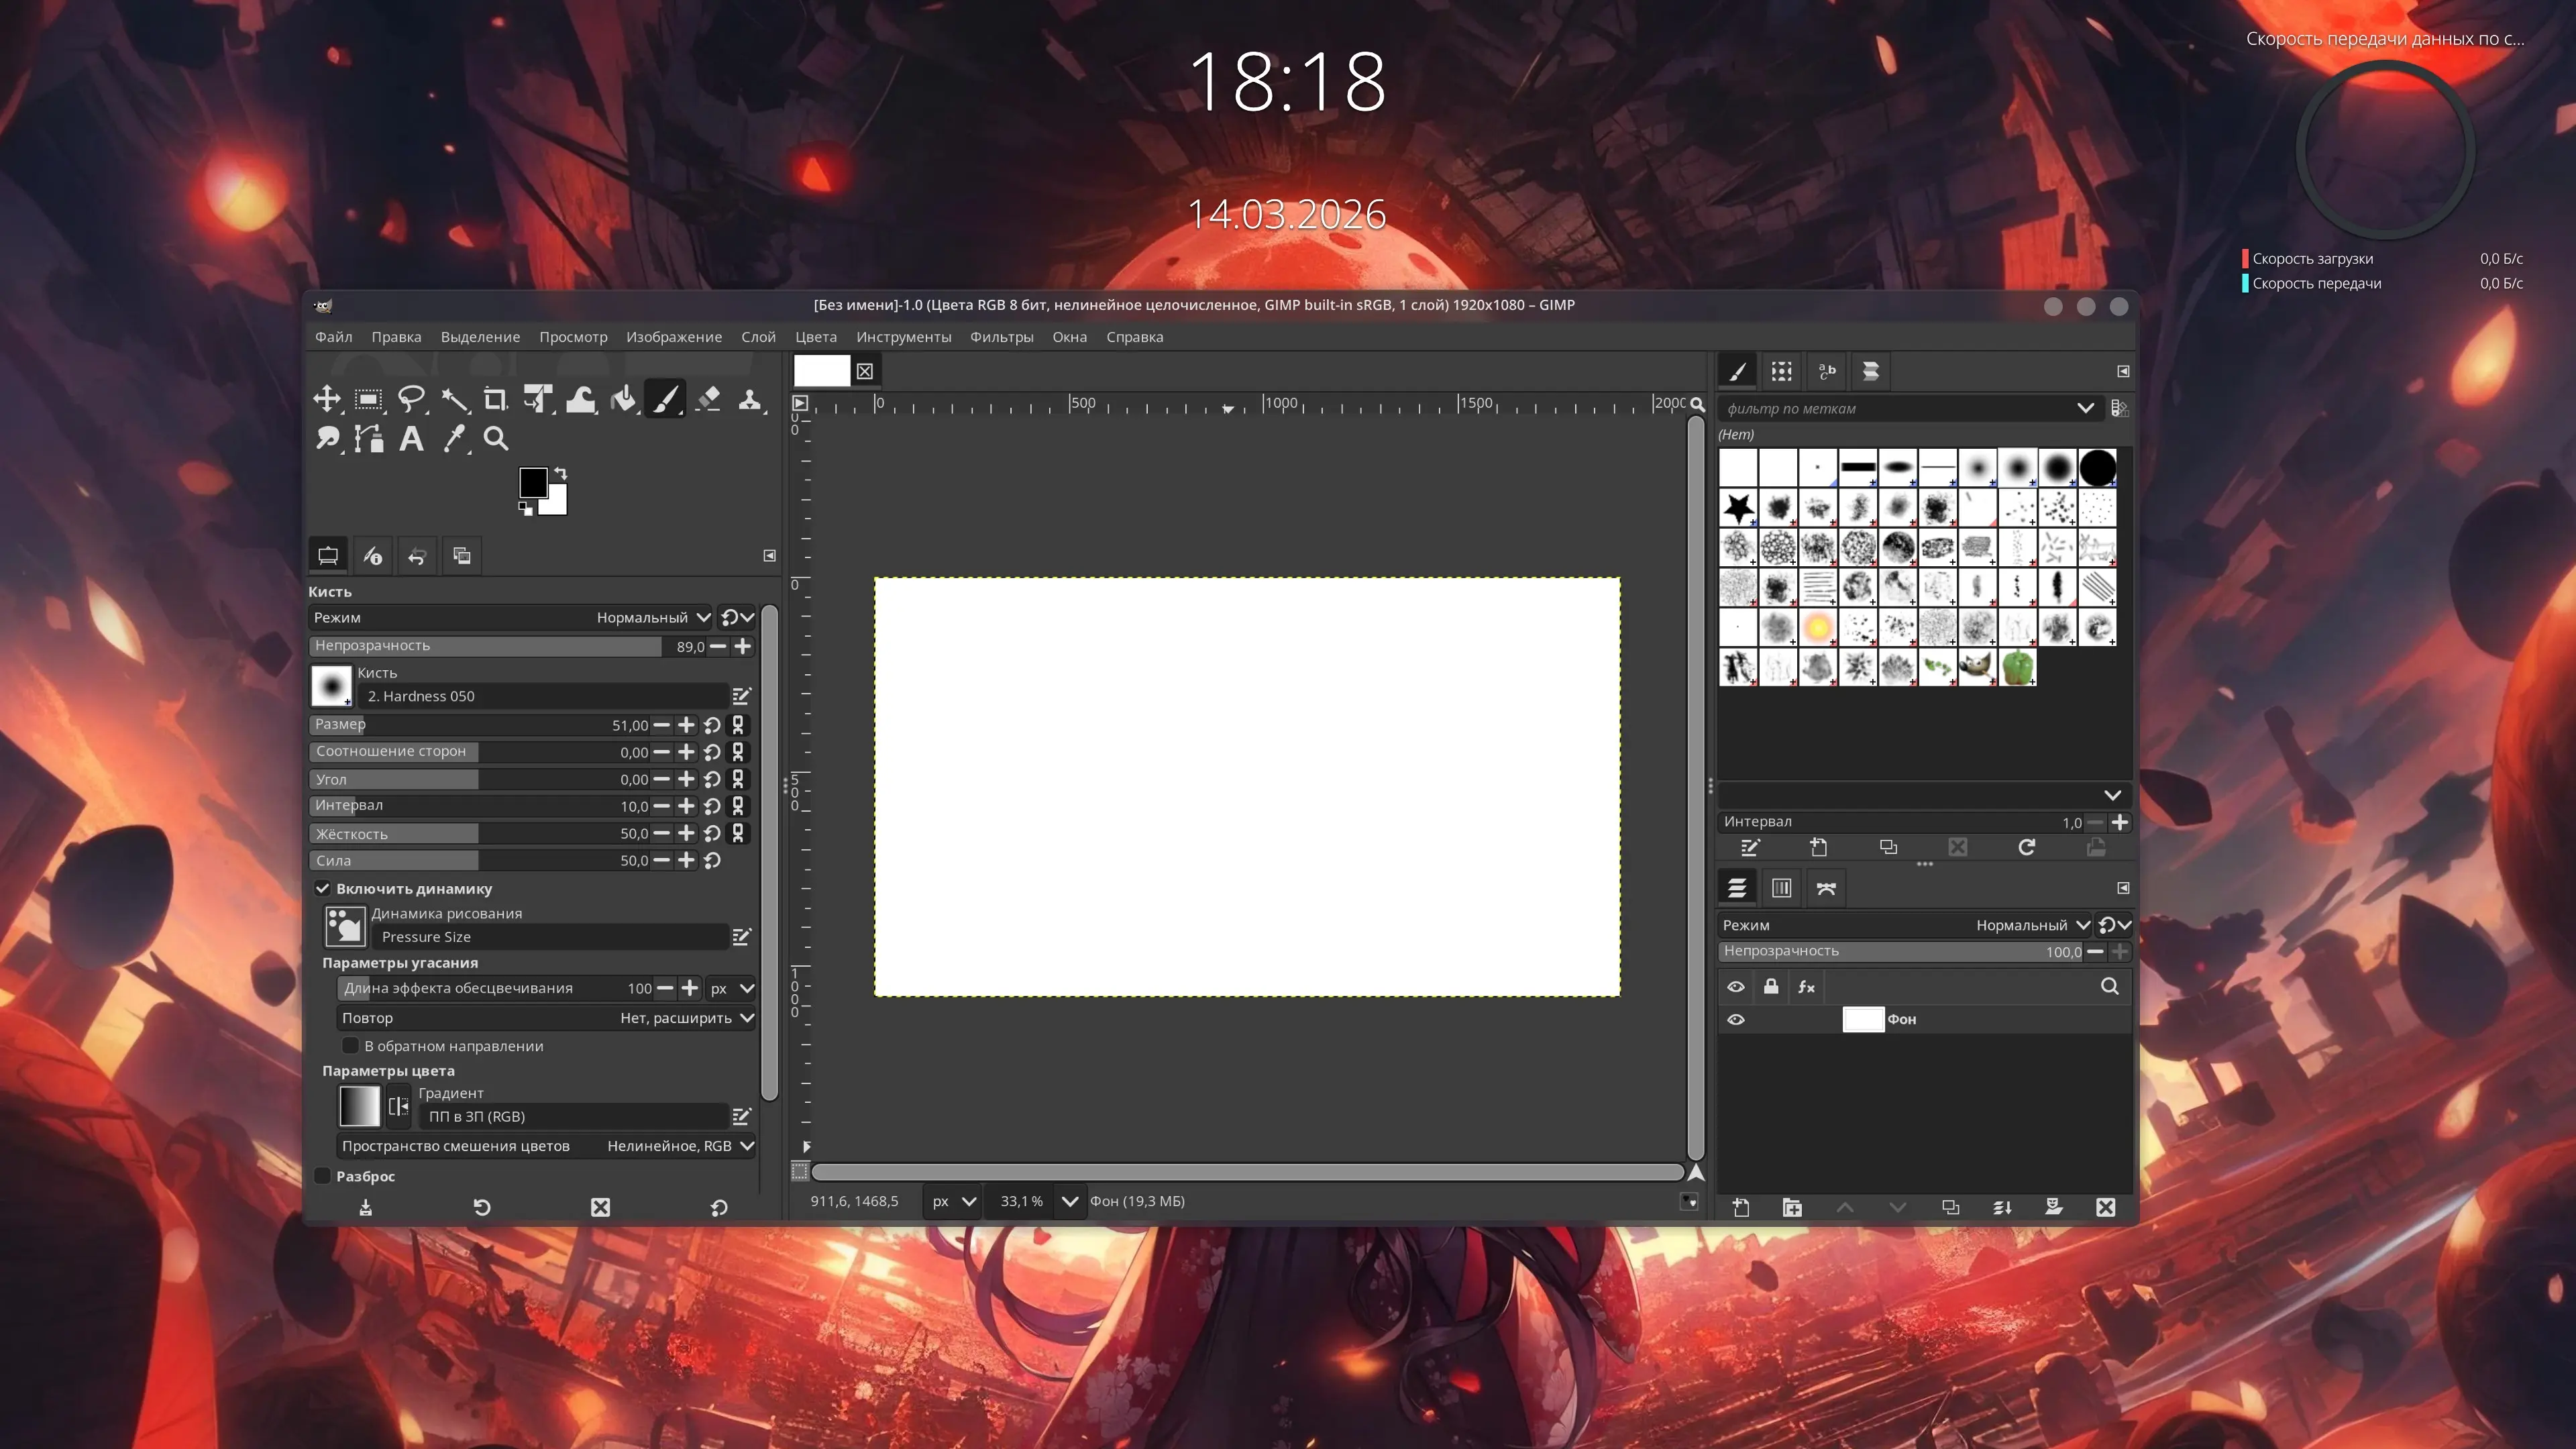Image resolution: width=2576 pixels, height=1449 pixels.
Task: Select the Eraser tool
Action: pos(708,400)
